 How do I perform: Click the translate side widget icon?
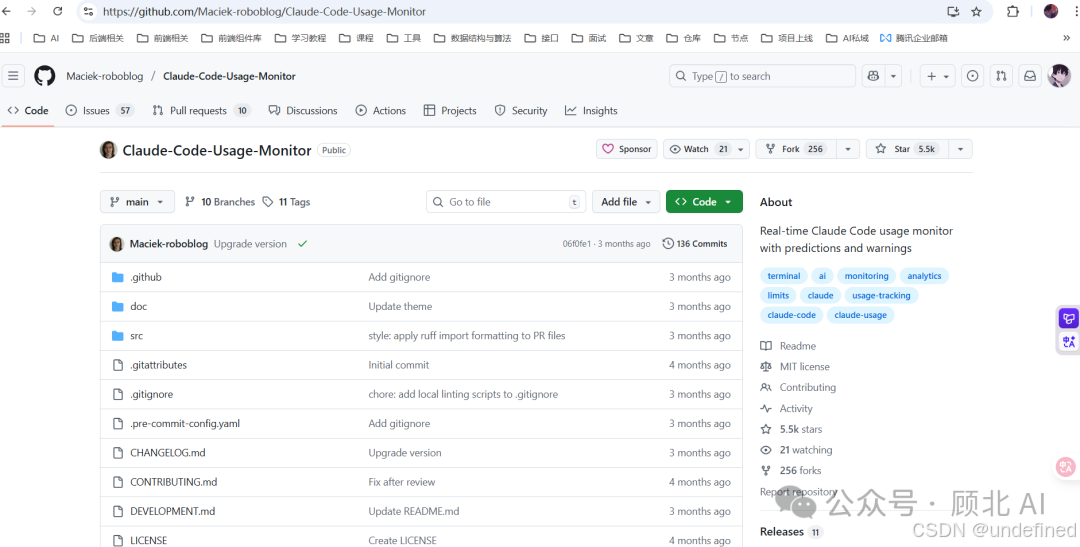pos(1068,341)
